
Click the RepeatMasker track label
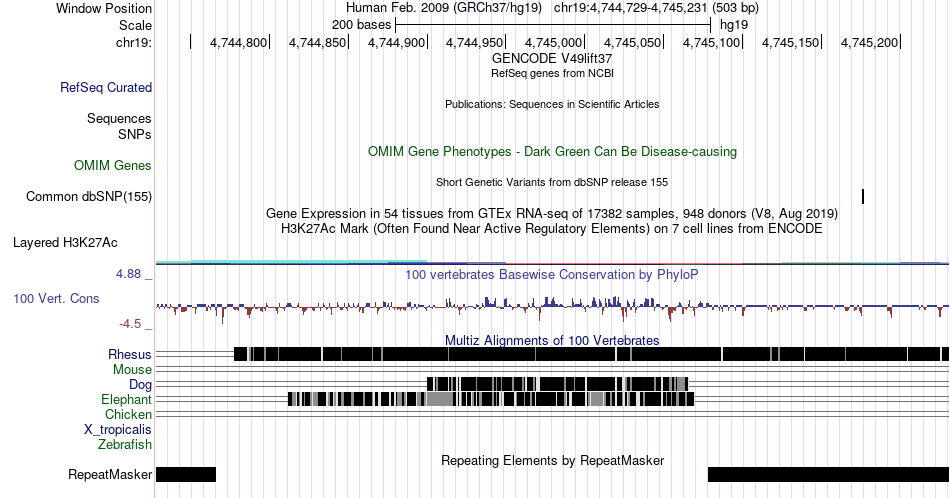pos(110,474)
